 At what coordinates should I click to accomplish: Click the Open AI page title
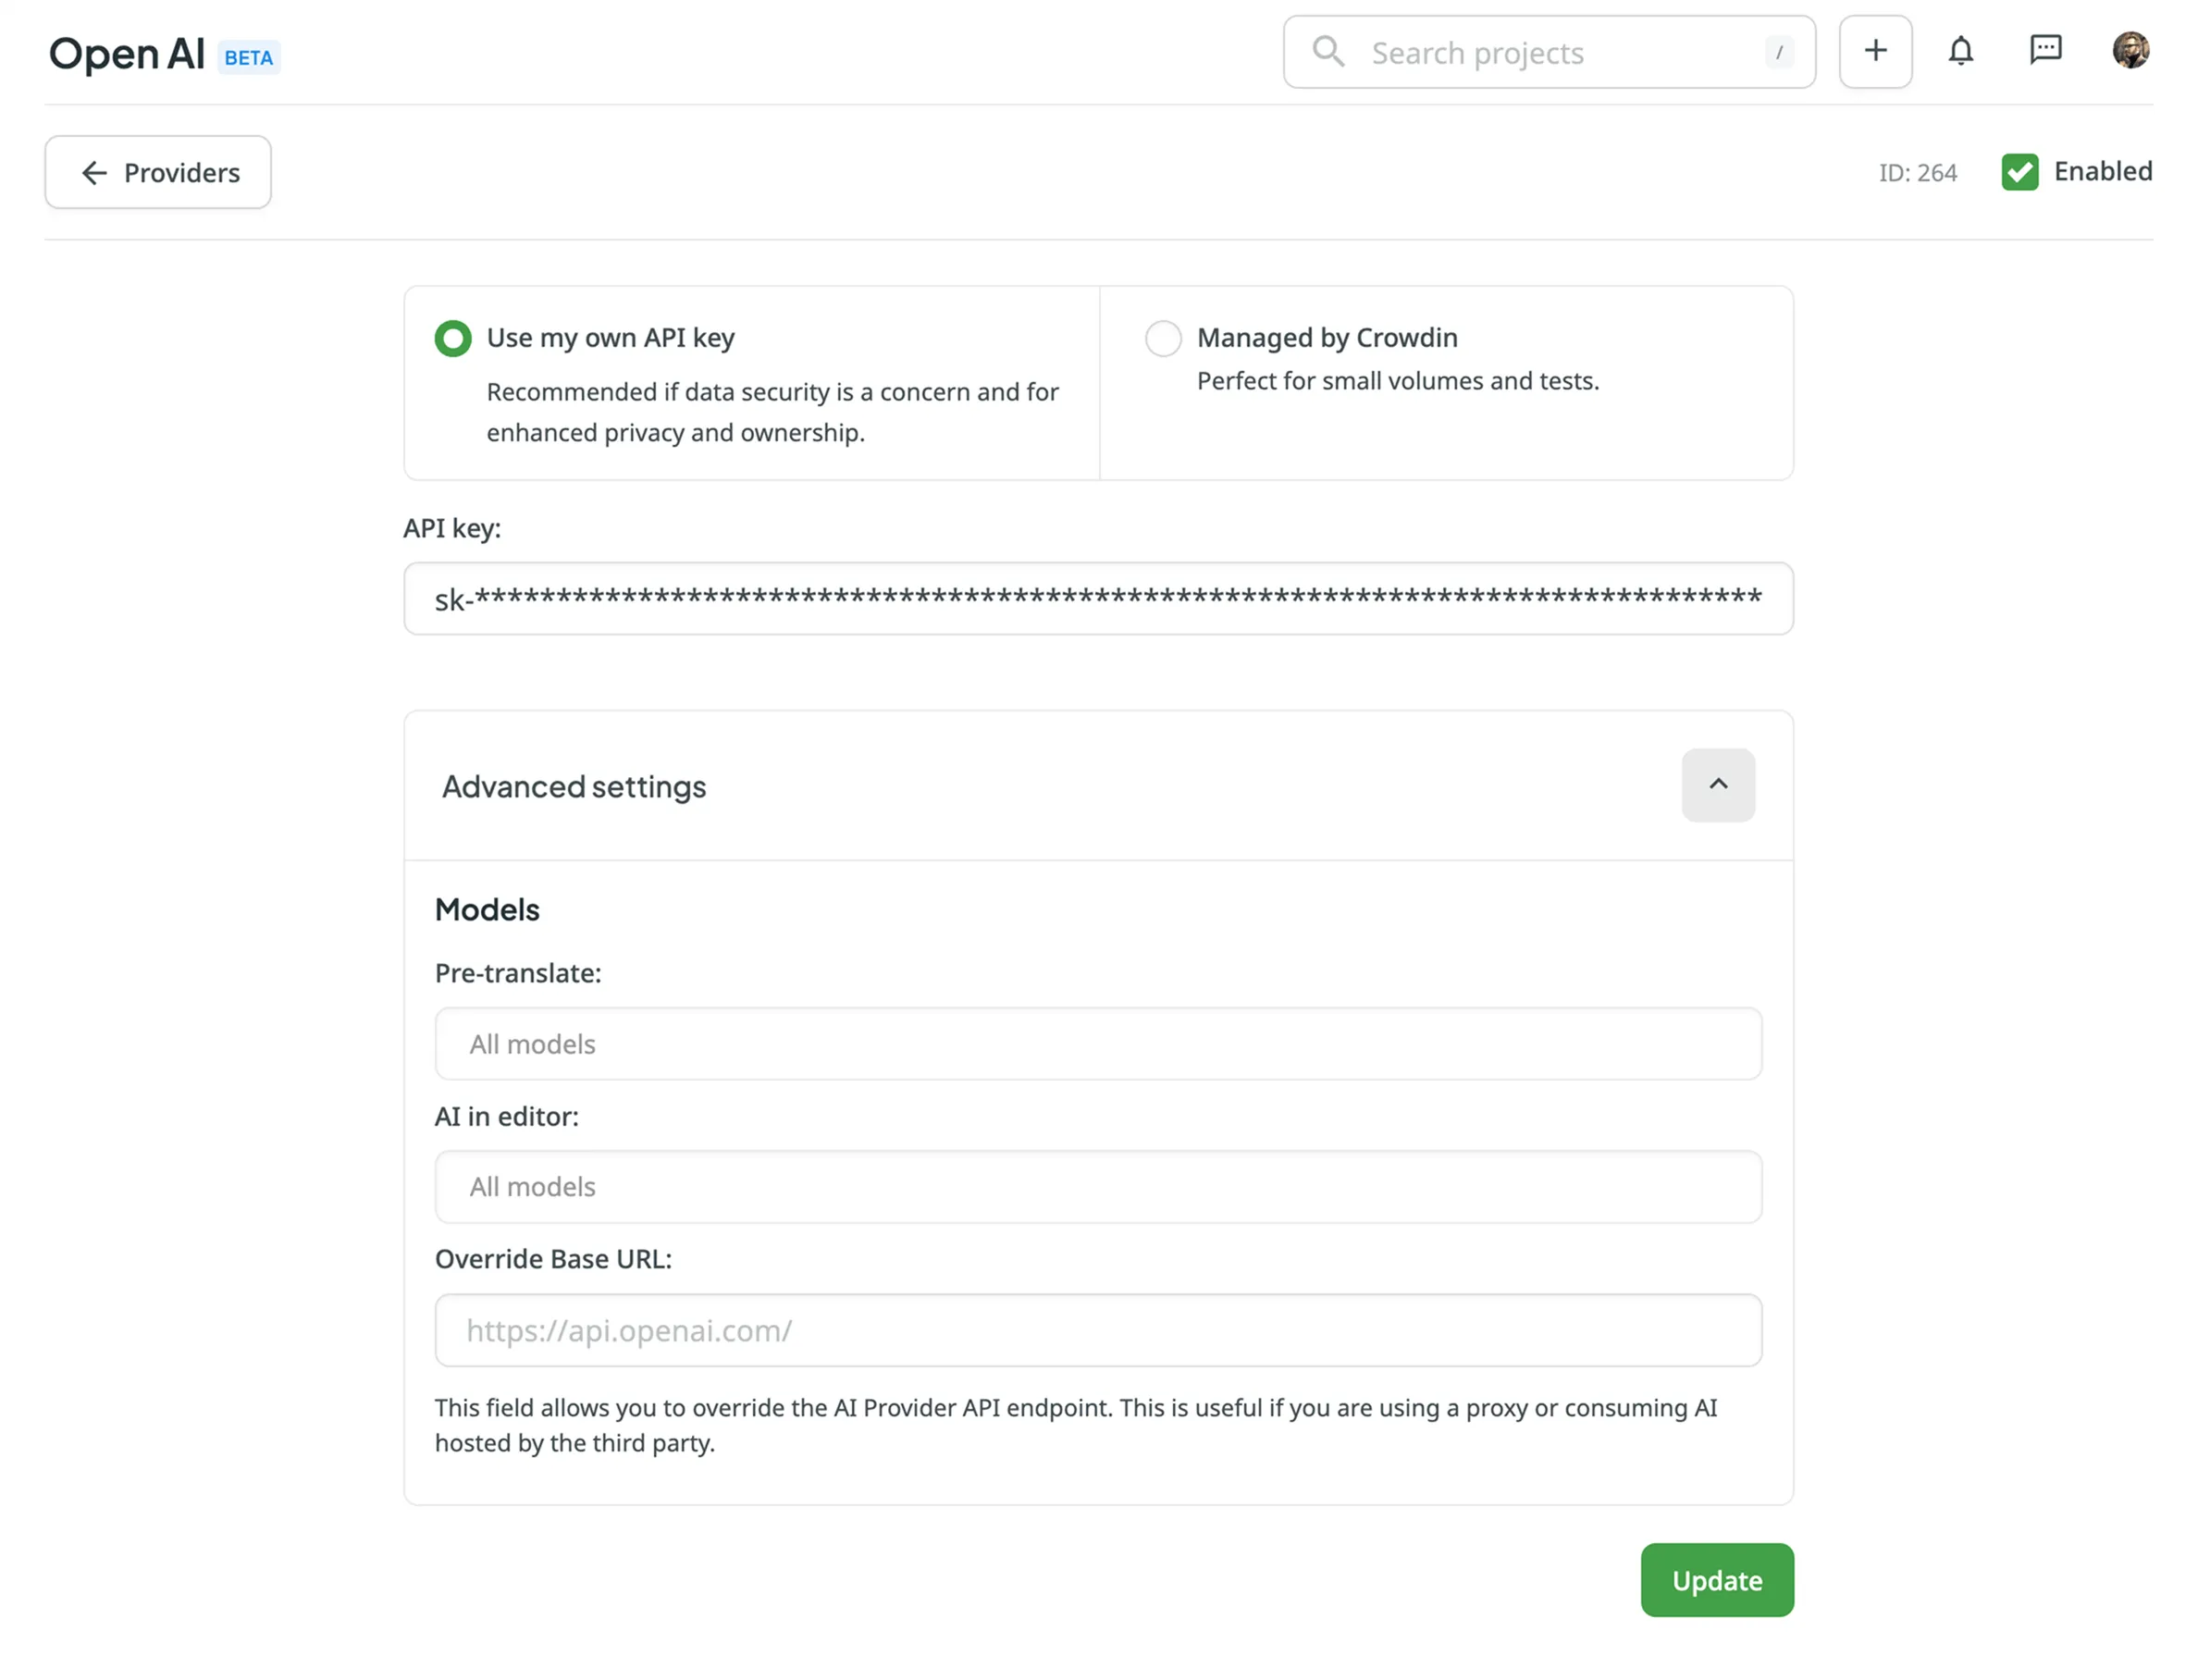pos(127,54)
